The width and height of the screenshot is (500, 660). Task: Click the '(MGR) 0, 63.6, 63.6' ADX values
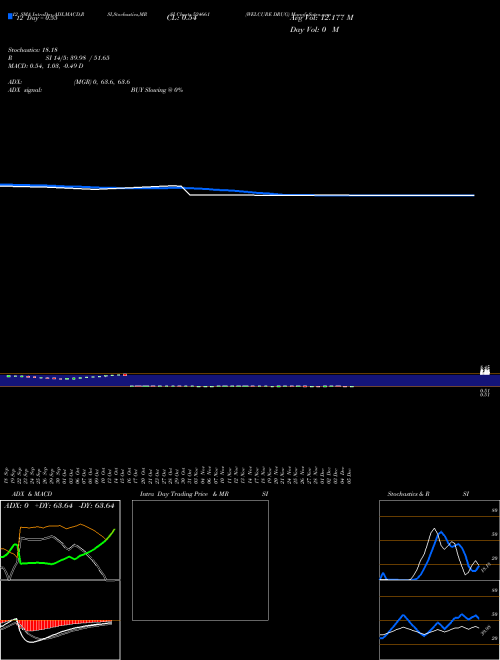point(102,82)
